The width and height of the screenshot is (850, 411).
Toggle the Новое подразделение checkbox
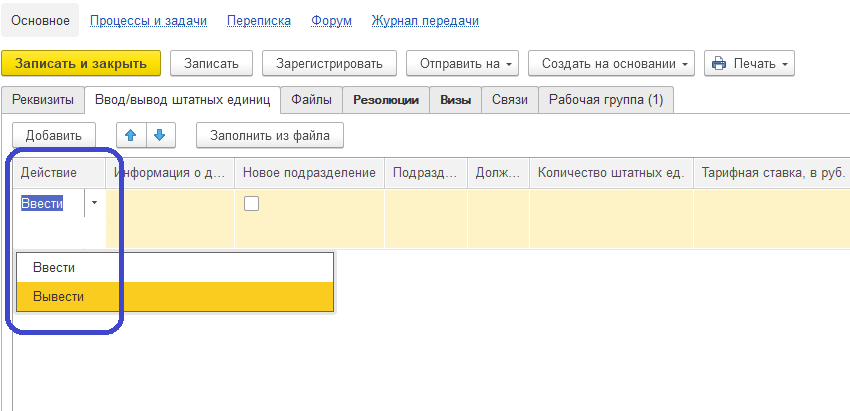click(251, 203)
